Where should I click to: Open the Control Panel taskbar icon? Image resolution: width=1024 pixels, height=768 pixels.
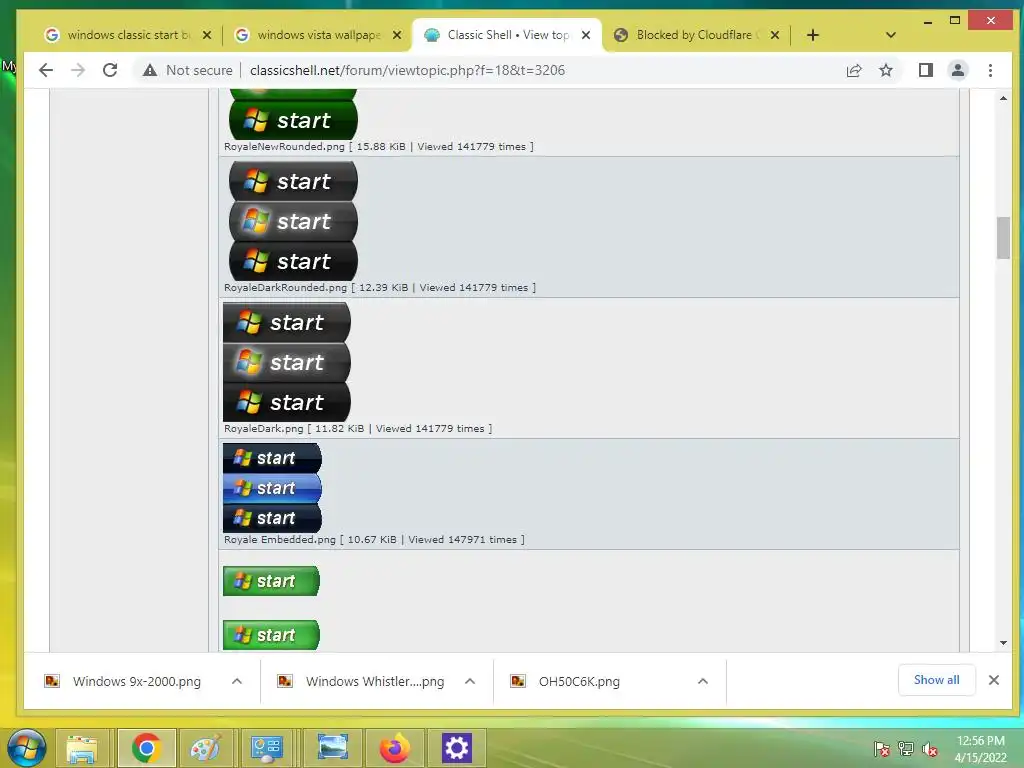266,748
